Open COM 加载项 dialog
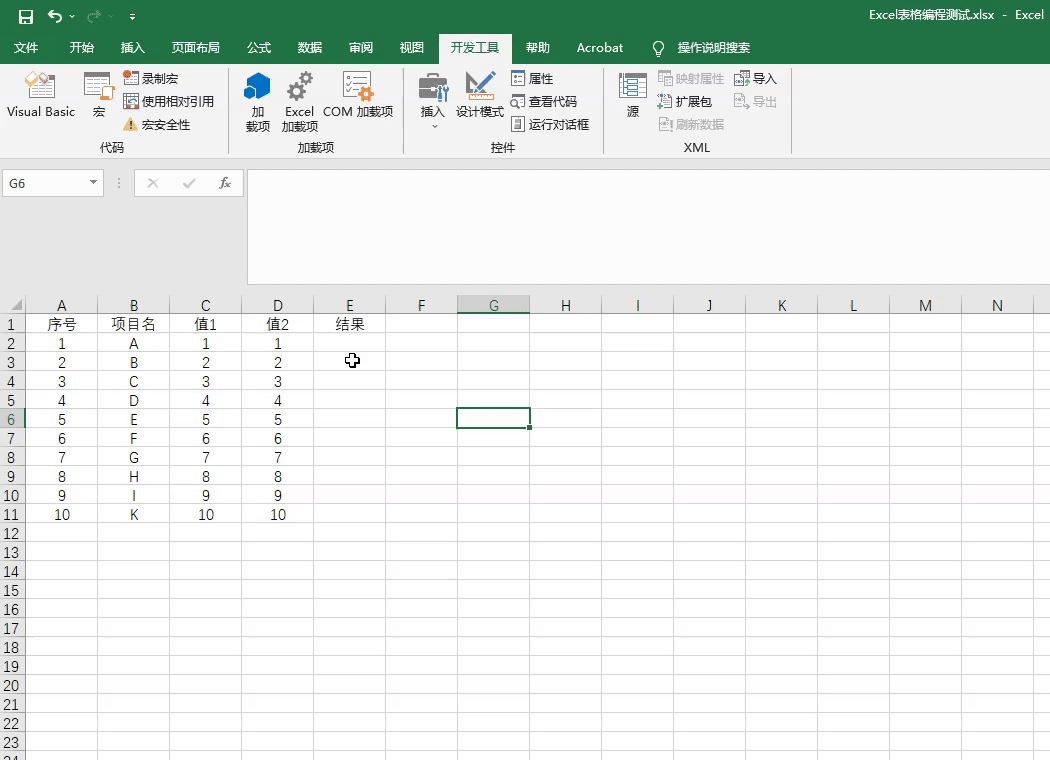1050x760 pixels. point(358,95)
